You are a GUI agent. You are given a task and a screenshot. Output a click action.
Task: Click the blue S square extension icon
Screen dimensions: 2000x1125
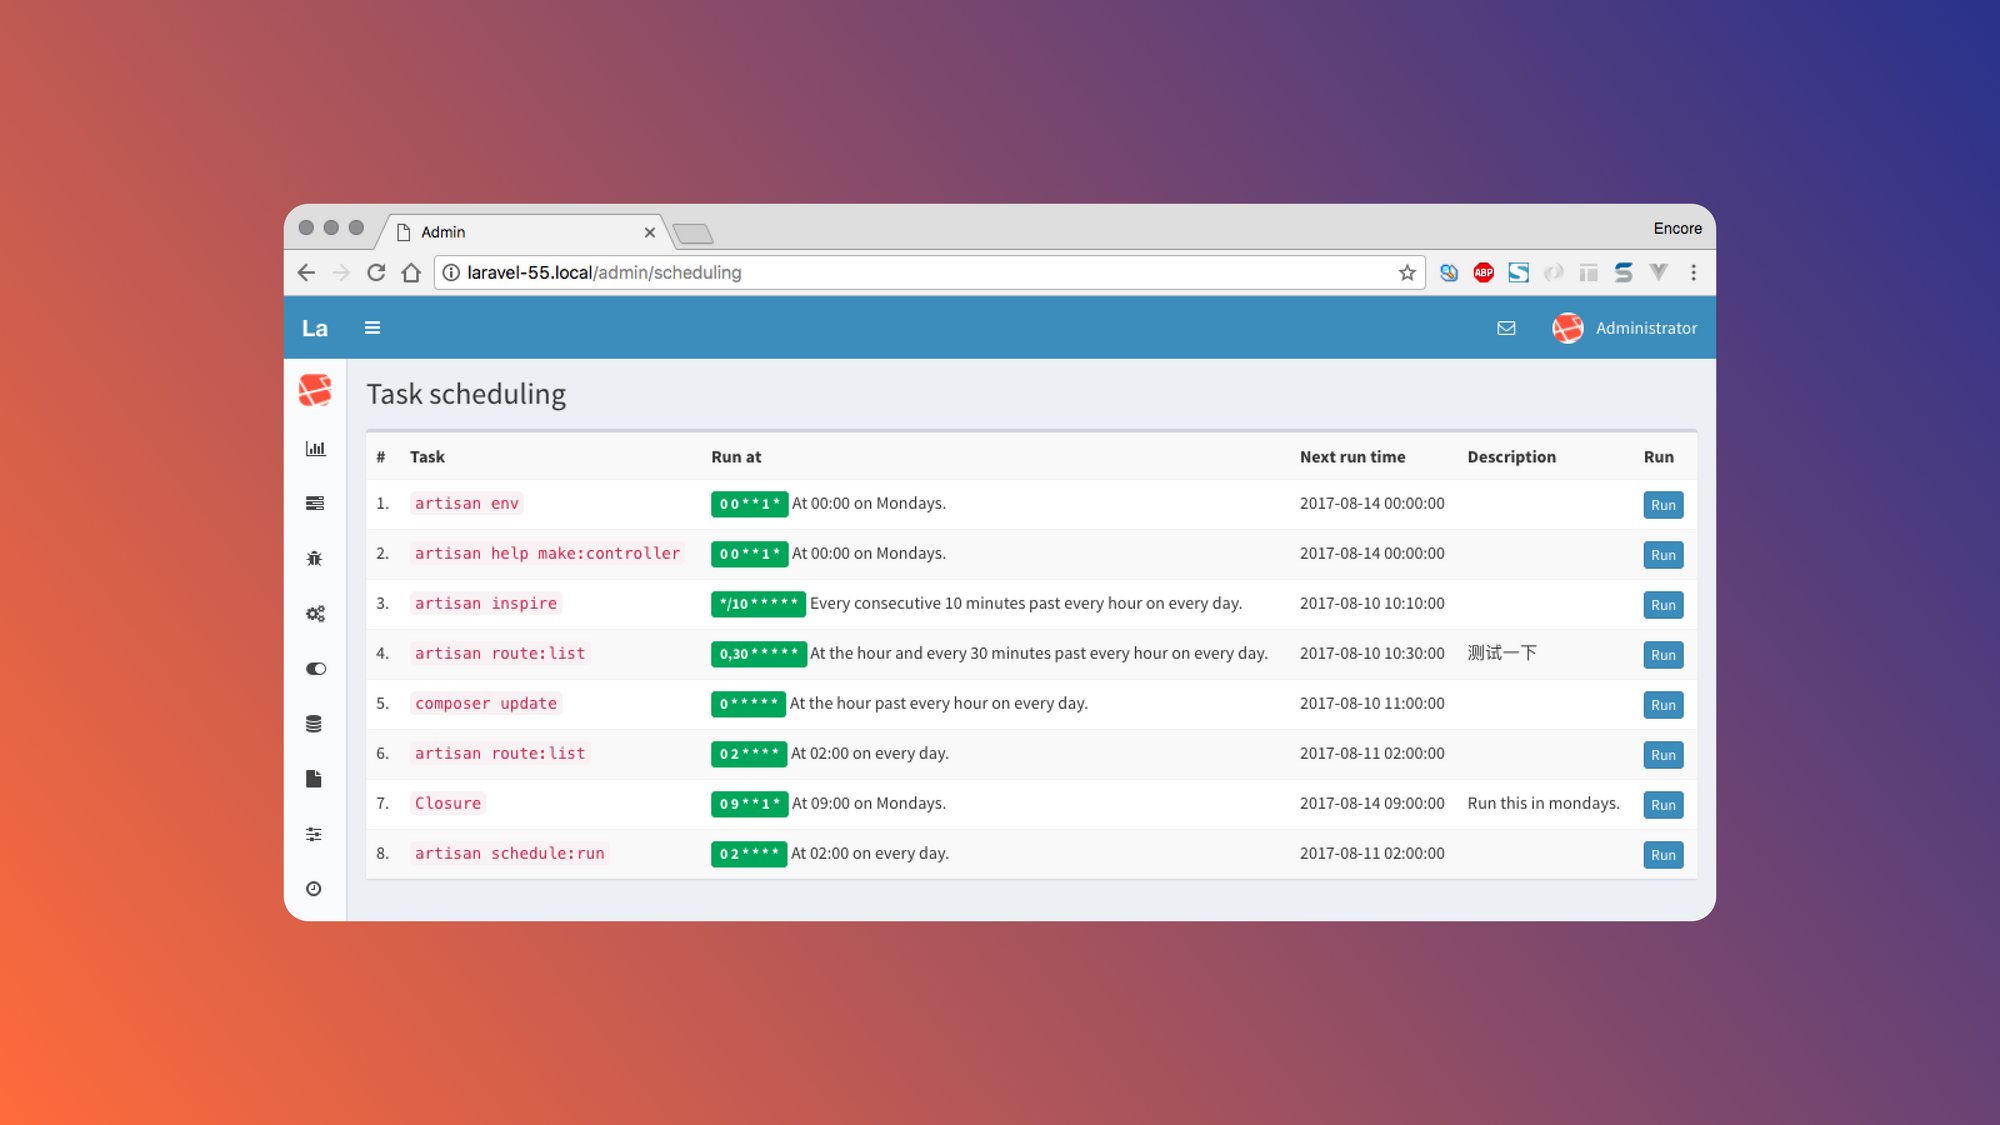click(x=1519, y=273)
